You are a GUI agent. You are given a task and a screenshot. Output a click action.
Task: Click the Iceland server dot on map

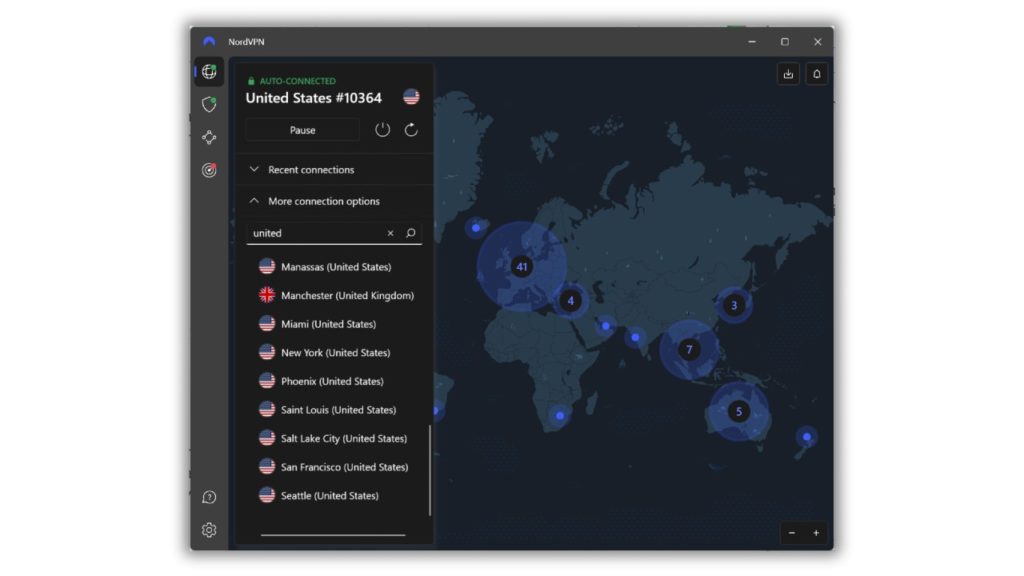coord(476,228)
